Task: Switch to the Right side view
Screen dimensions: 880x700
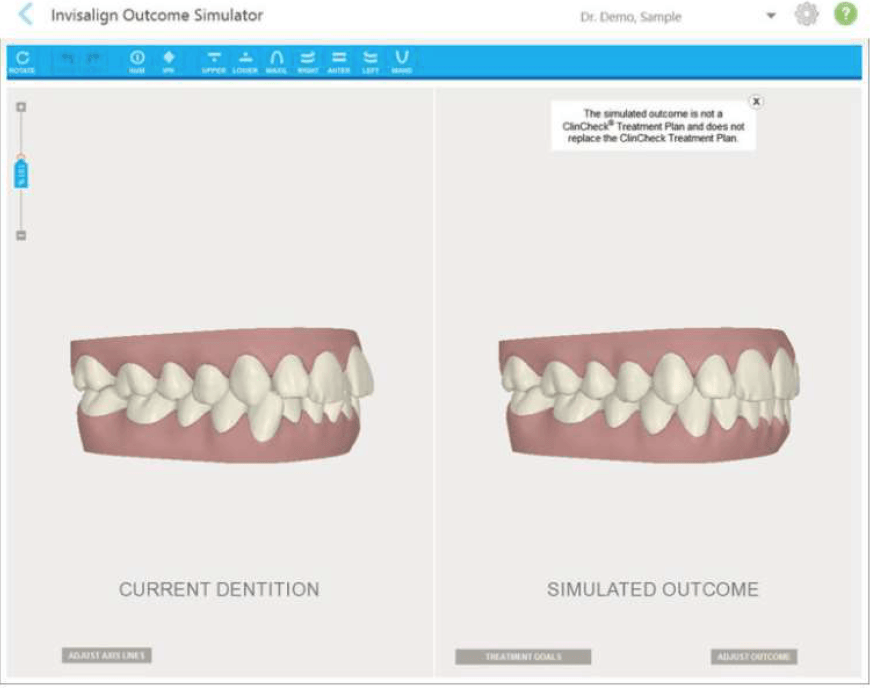Action: click(x=308, y=62)
